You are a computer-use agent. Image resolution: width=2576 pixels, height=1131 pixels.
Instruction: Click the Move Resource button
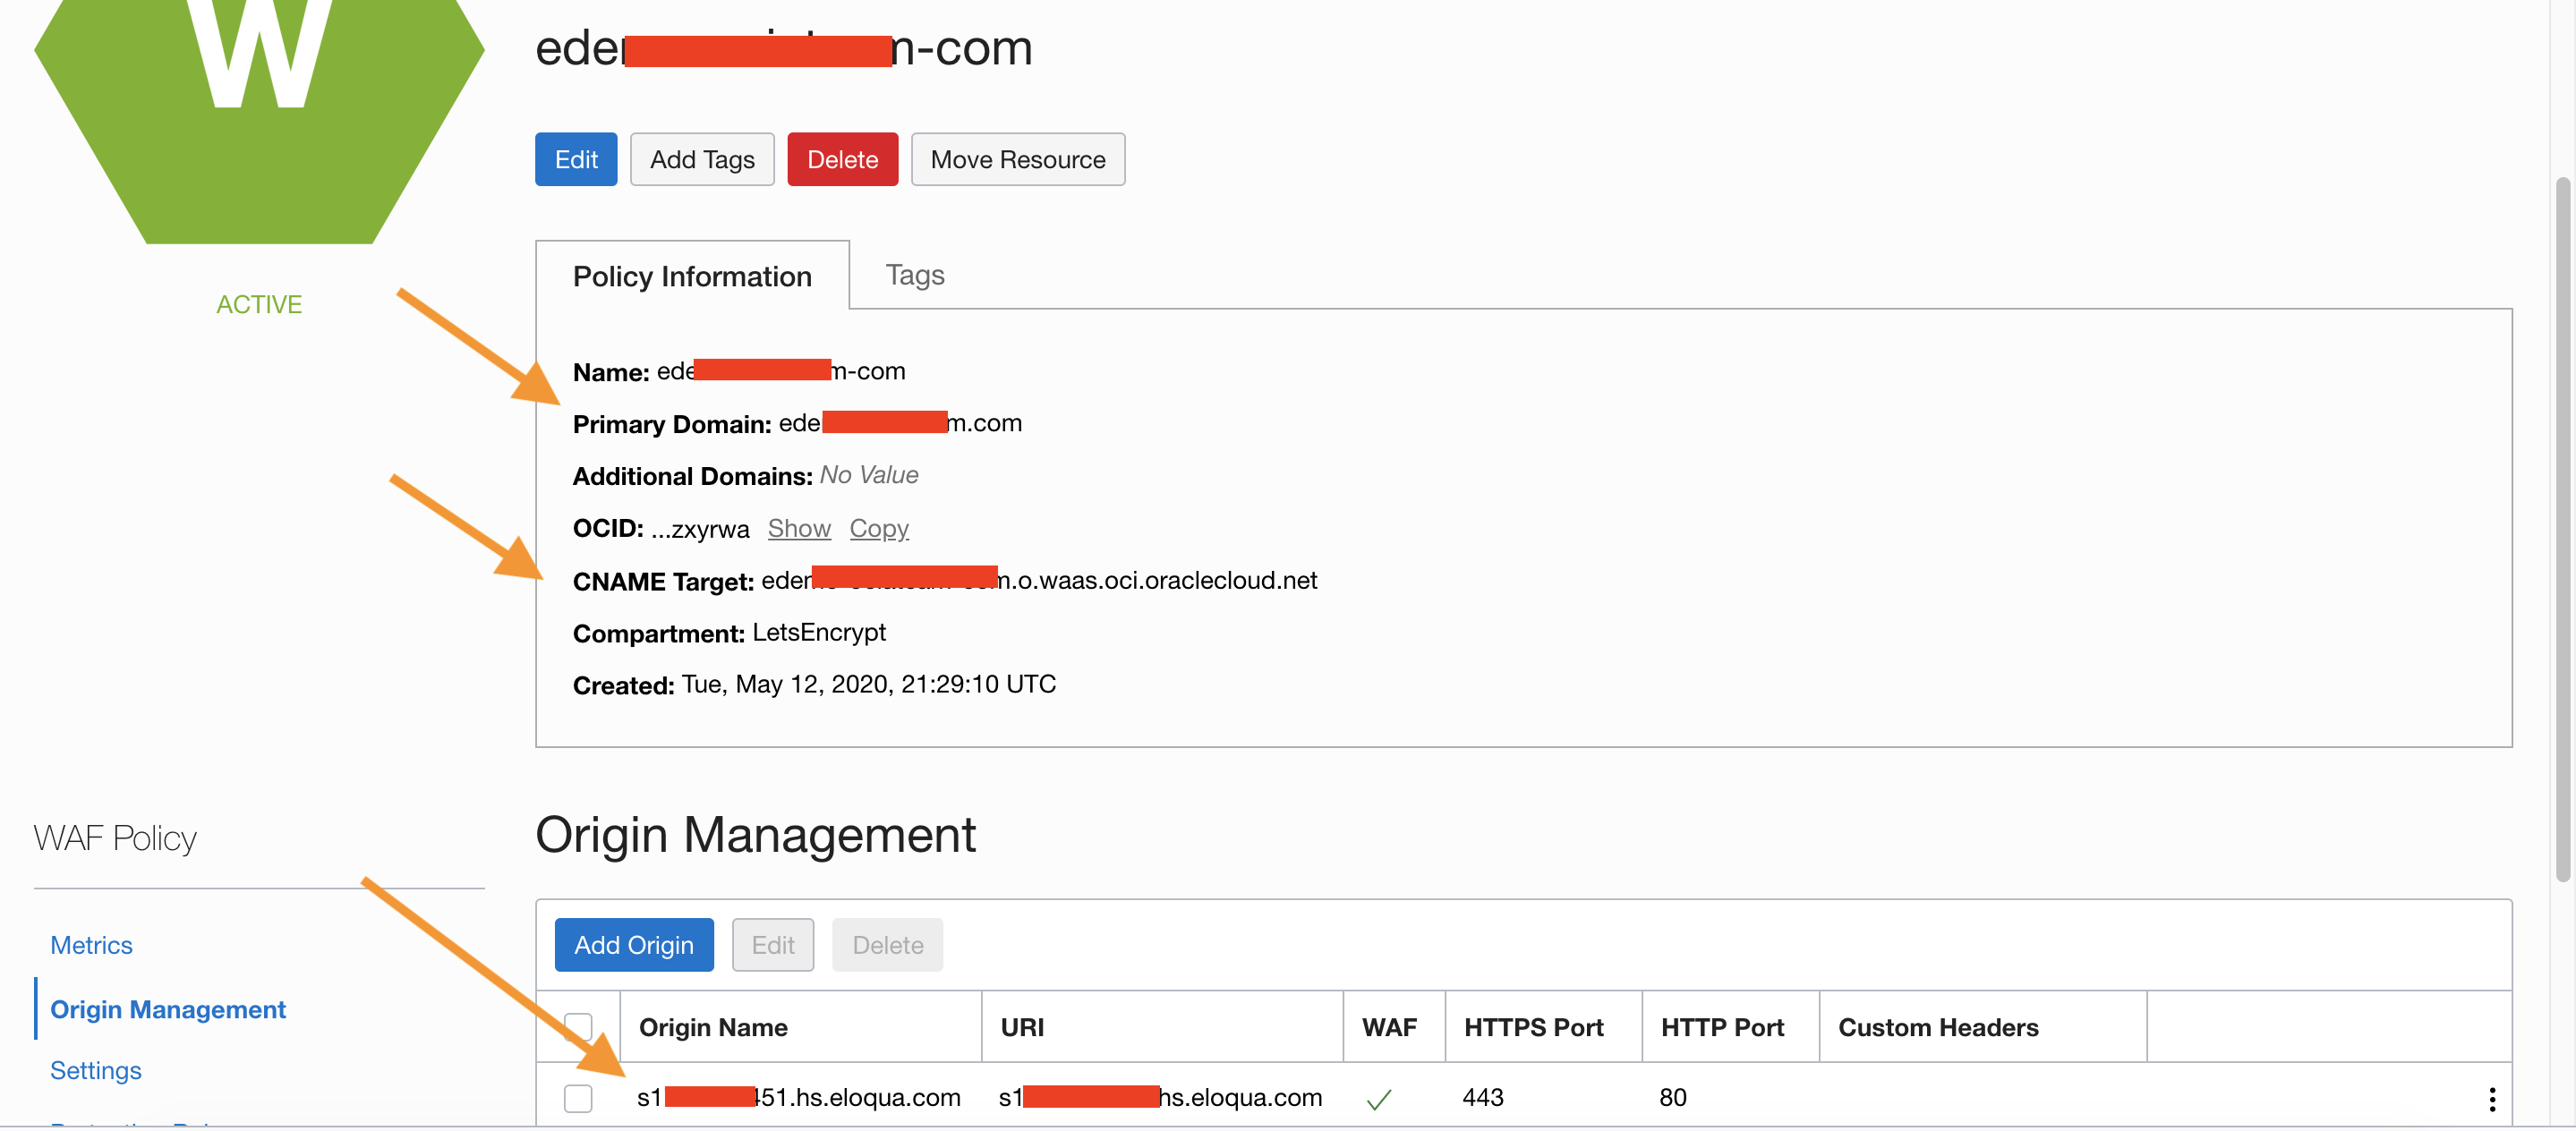1017,160
